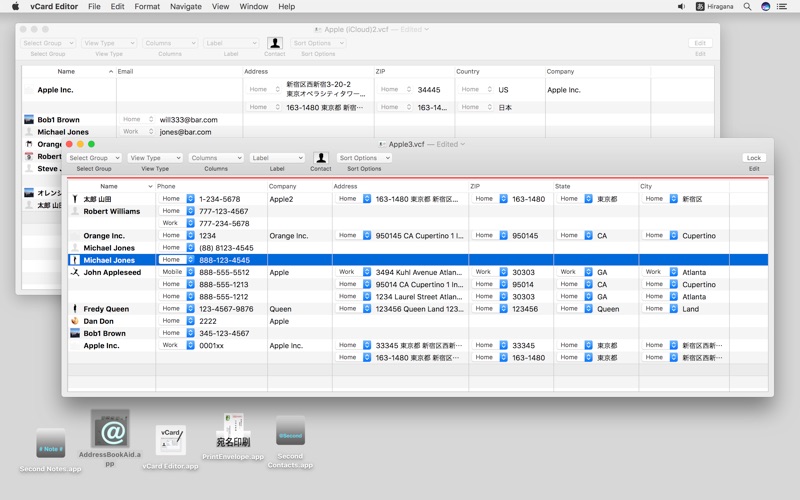
Task: Open the Window menu
Action: click(254, 6)
